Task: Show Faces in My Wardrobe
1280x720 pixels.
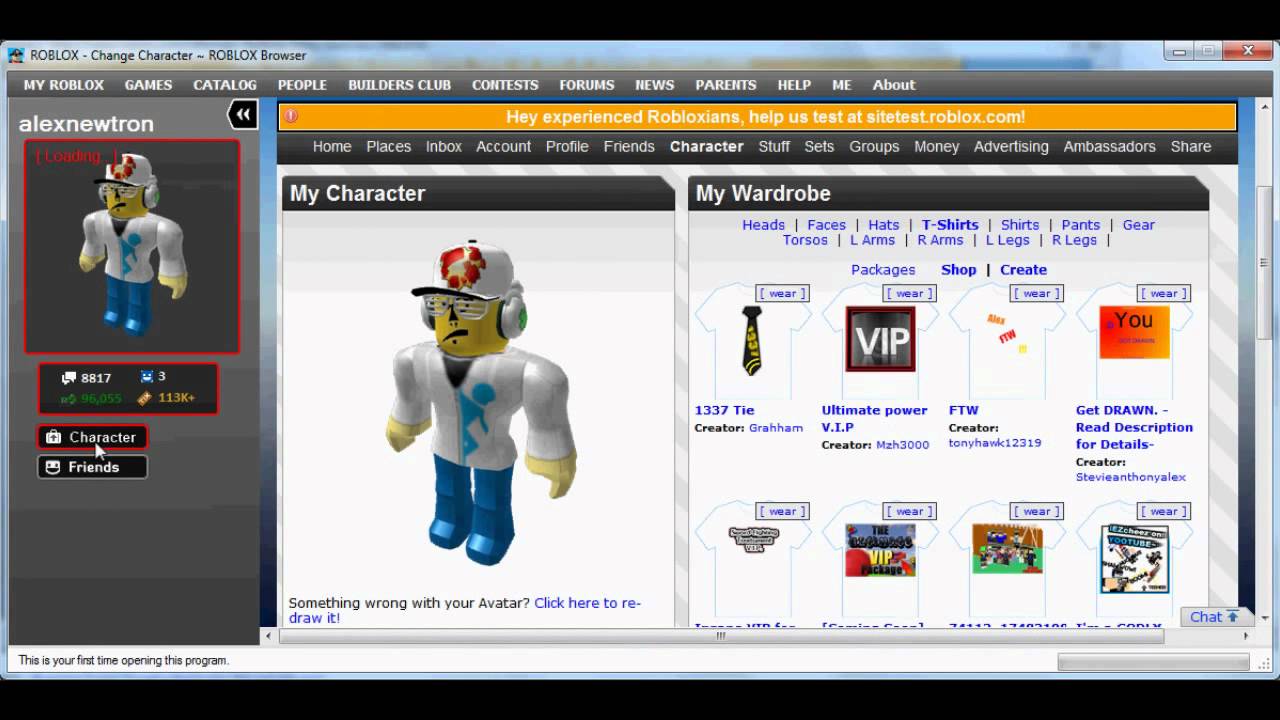Action: 827,225
